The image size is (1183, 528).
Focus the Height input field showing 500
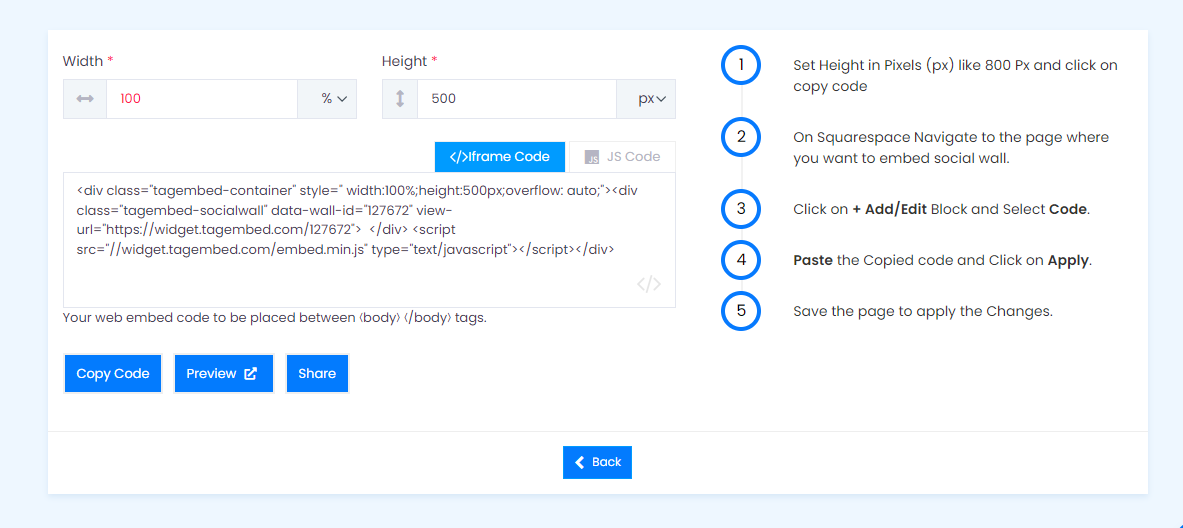click(x=517, y=99)
